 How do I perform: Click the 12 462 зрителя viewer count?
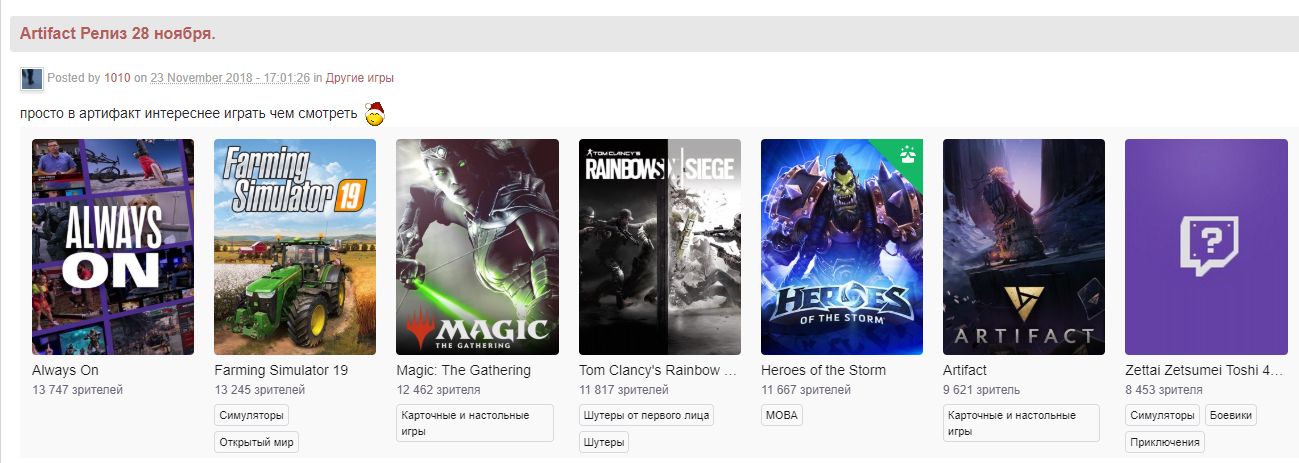438,390
